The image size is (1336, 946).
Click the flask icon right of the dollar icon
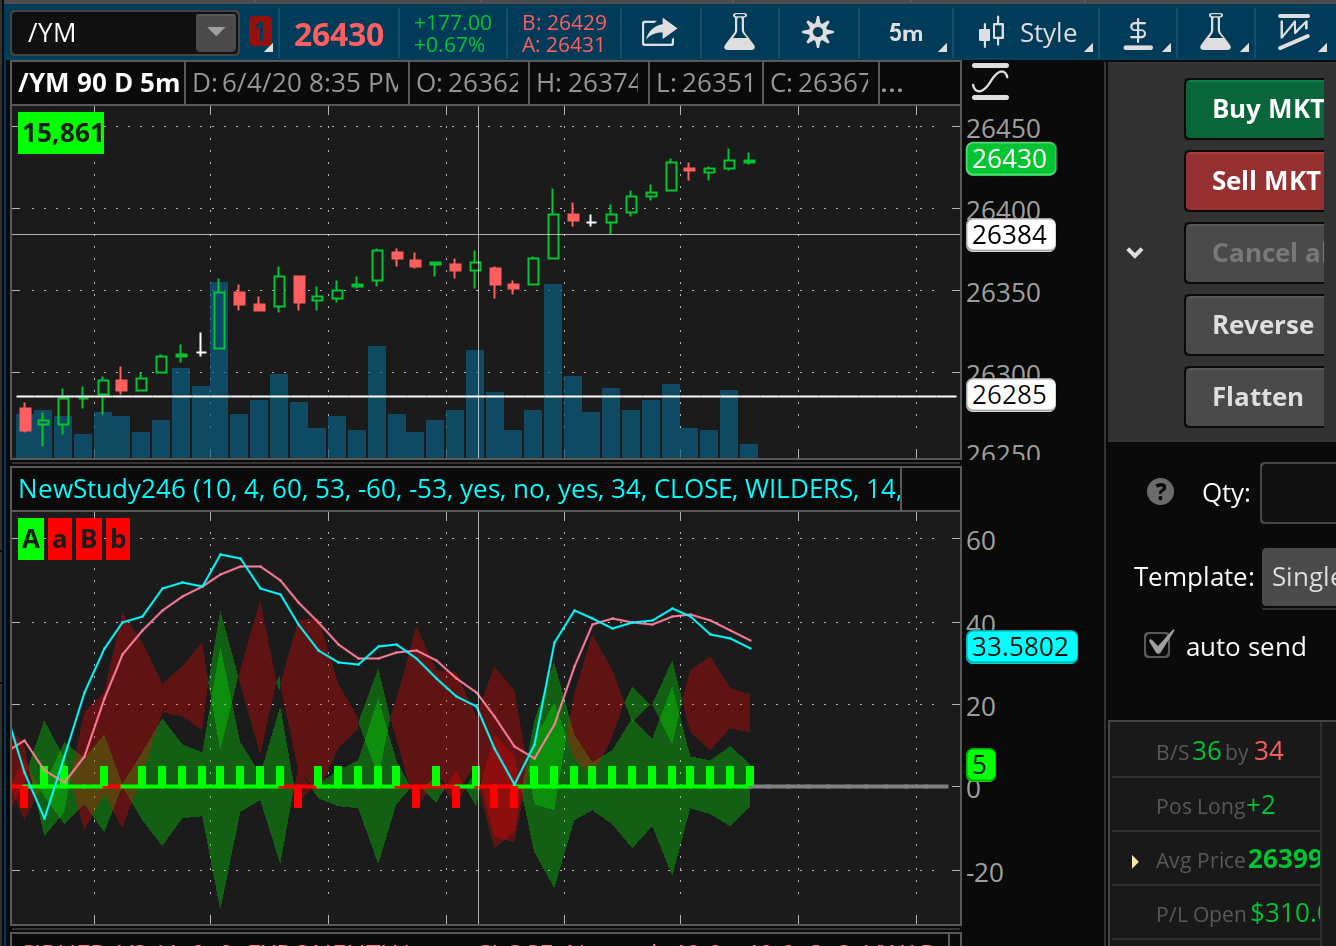1215,33
